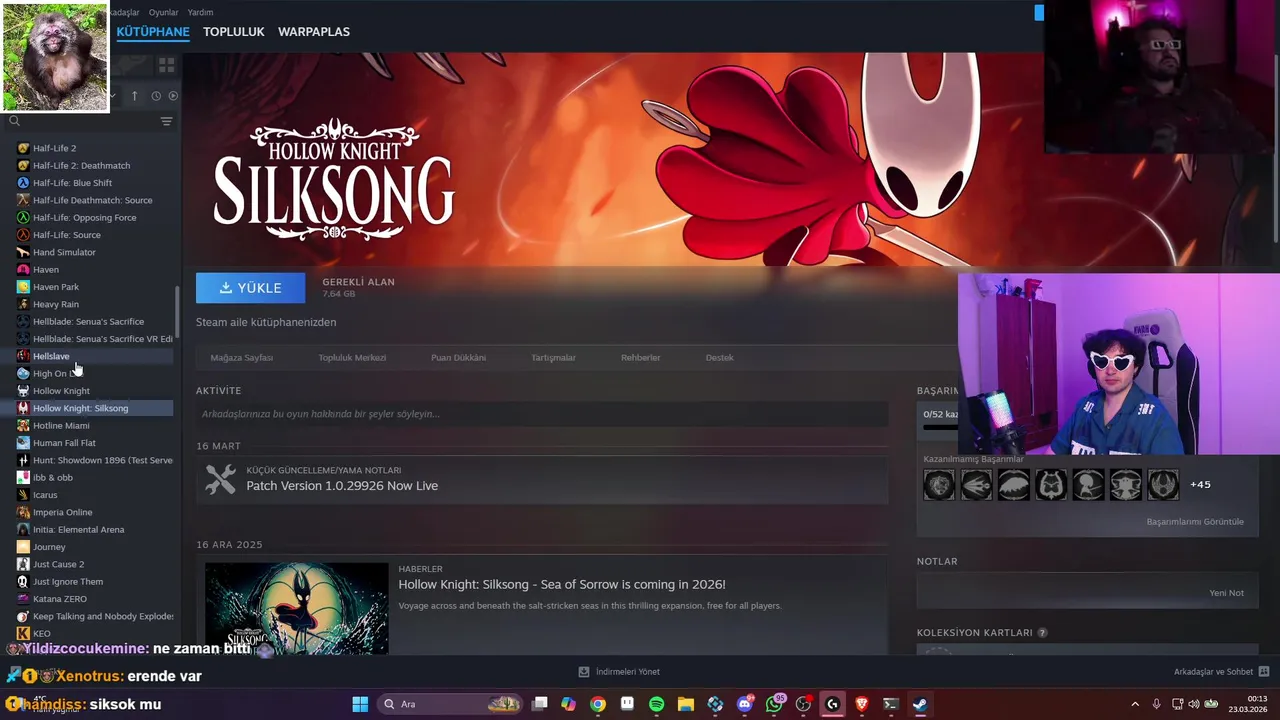1280x720 pixels.
Task: Select Half-Life 2: Deathmatch in the library
Action: (x=81, y=166)
